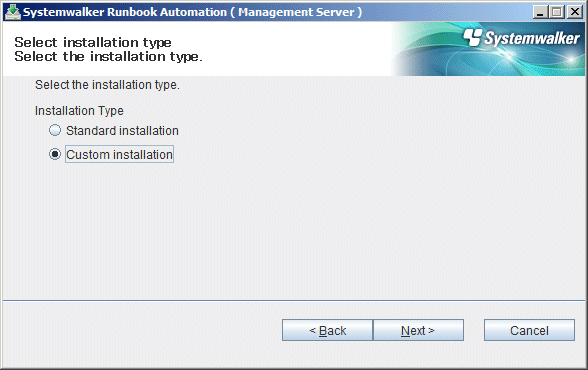Click the 'Installation Type' group label

click(x=79, y=111)
